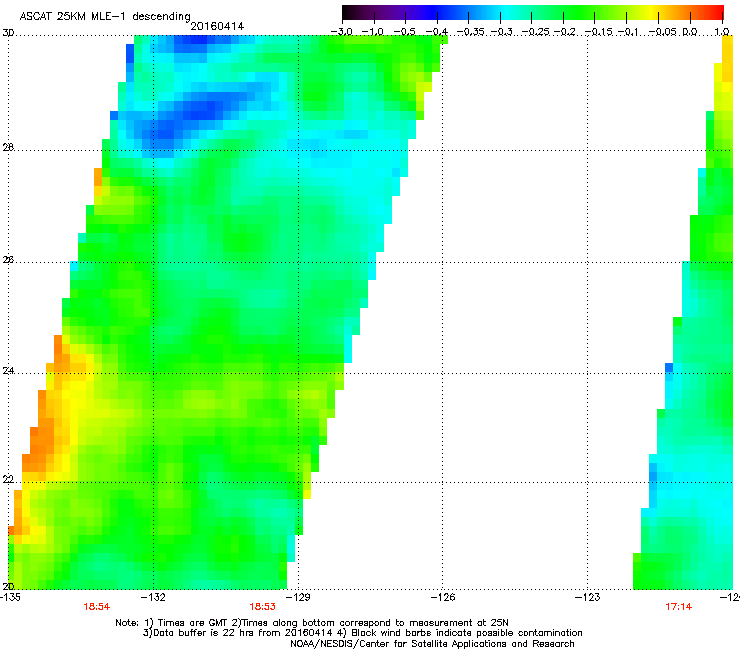Viewport: 740px width, 650px height.
Task: Click the latitude label 22
Action: tap(8, 479)
